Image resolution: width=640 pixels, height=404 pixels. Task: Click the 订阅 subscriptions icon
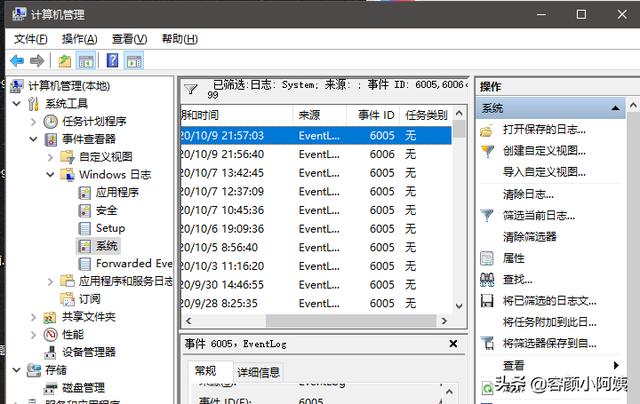tap(67, 299)
